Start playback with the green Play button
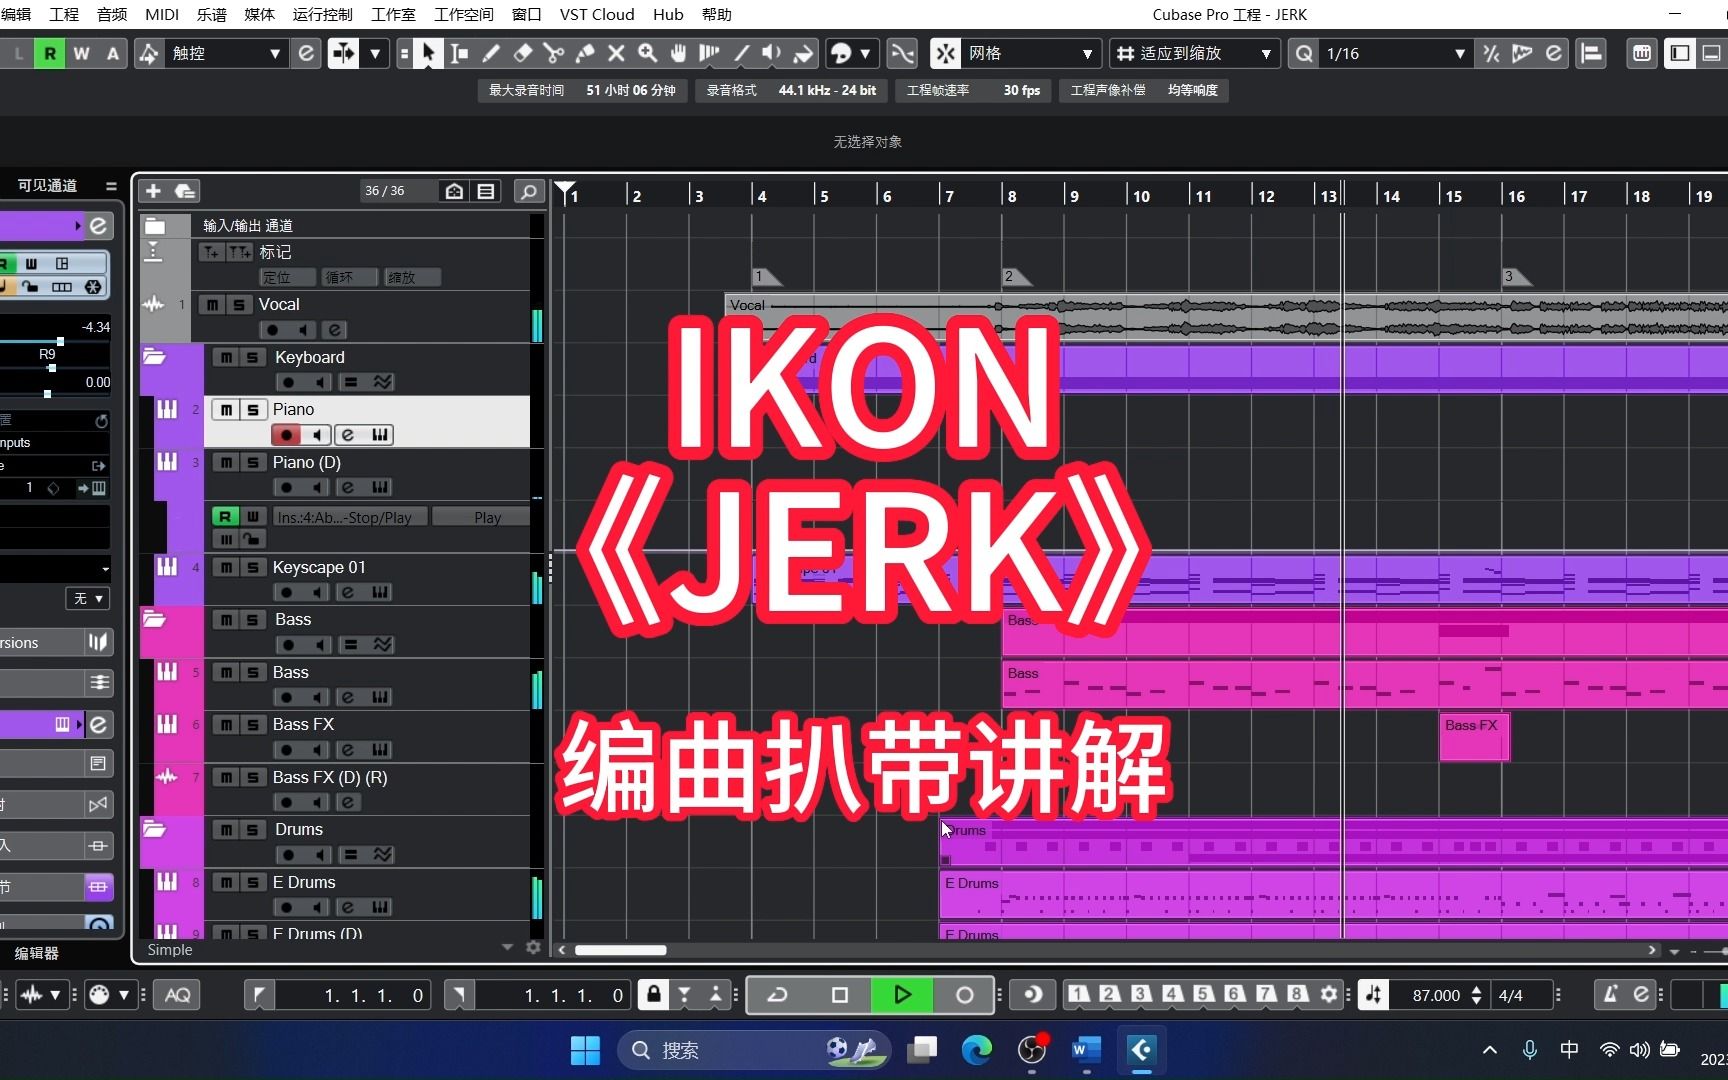The height and width of the screenshot is (1080, 1728). [x=902, y=994]
